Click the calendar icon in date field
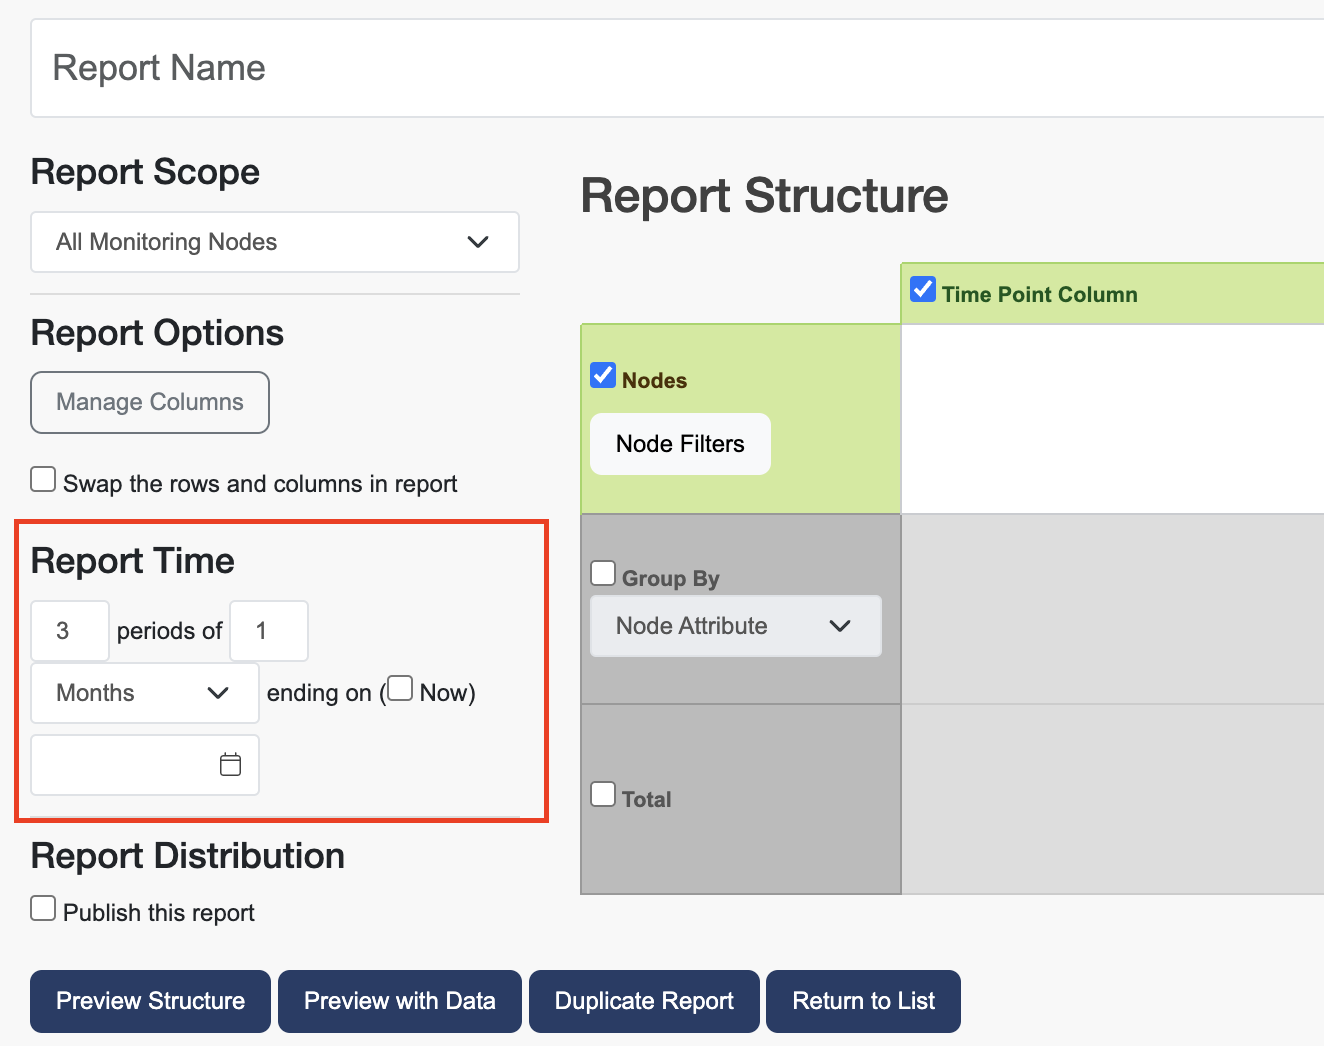The image size is (1324, 1046). (230, 765)
